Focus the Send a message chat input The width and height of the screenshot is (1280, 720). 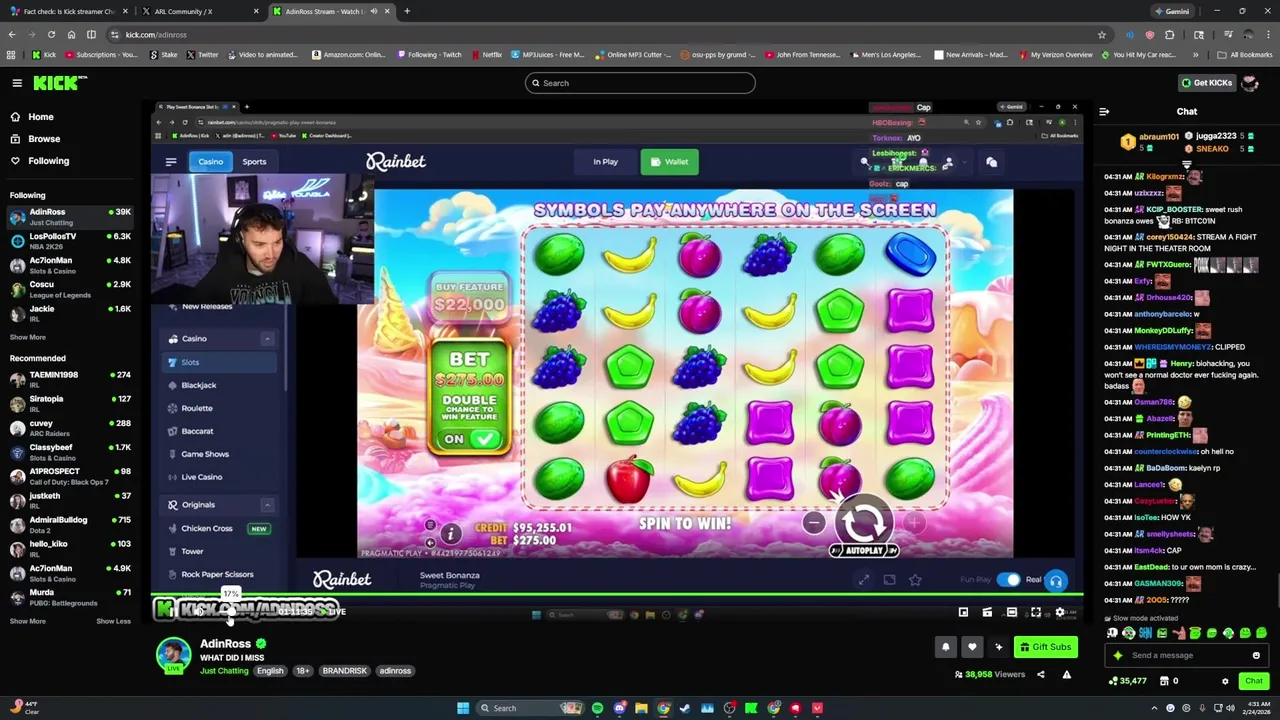click(1187, 655)
